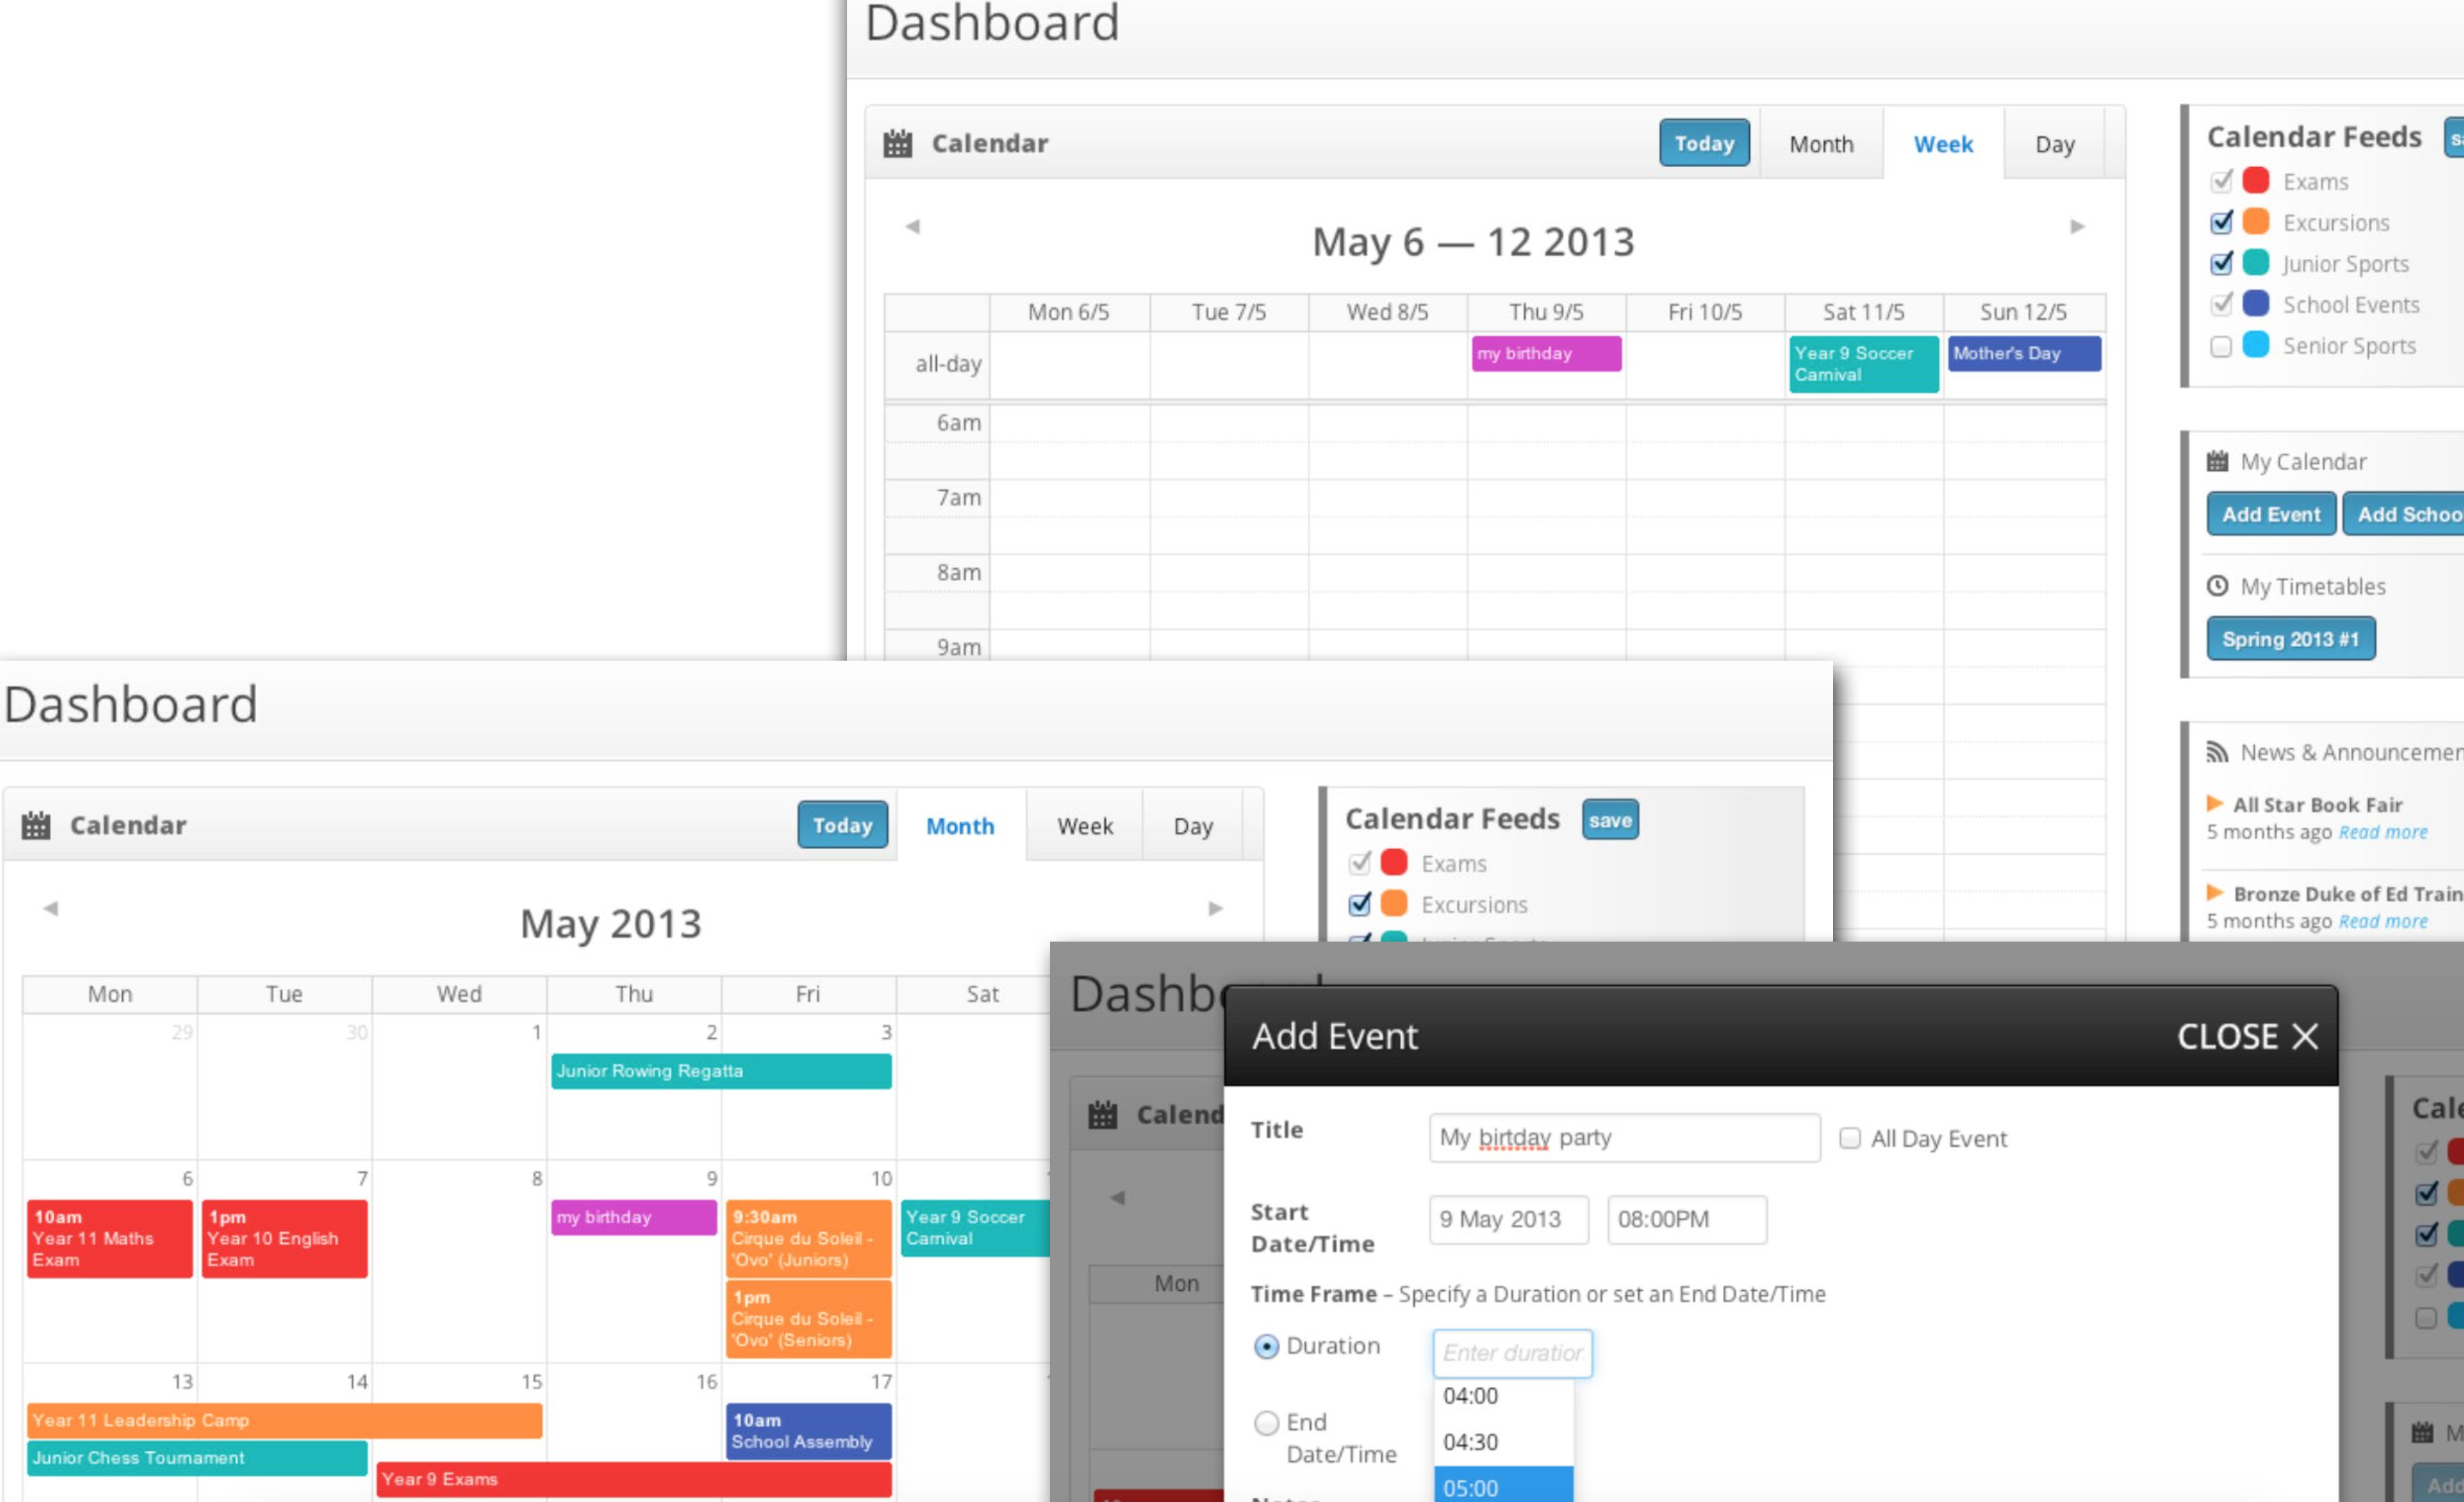Switch to Week tab in month calendar
Screen dimensions: 2464x1502
[1084, 826]
